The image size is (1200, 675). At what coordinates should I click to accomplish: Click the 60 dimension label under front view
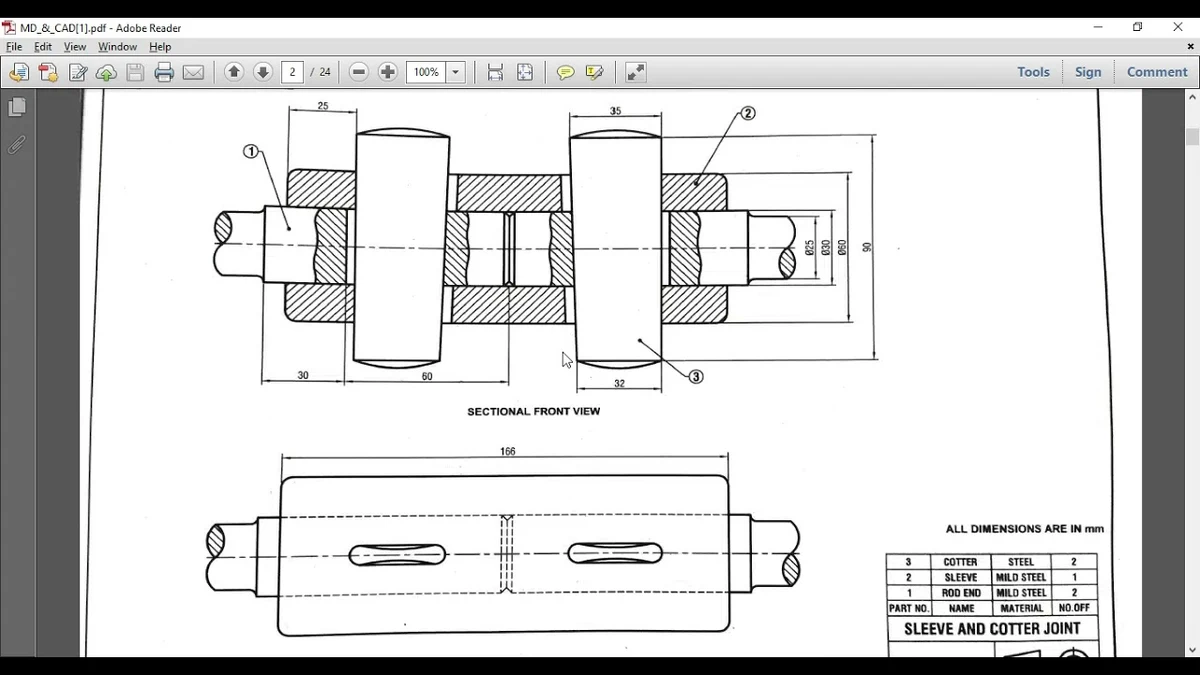pyautogui.click(x=427, y=377)
